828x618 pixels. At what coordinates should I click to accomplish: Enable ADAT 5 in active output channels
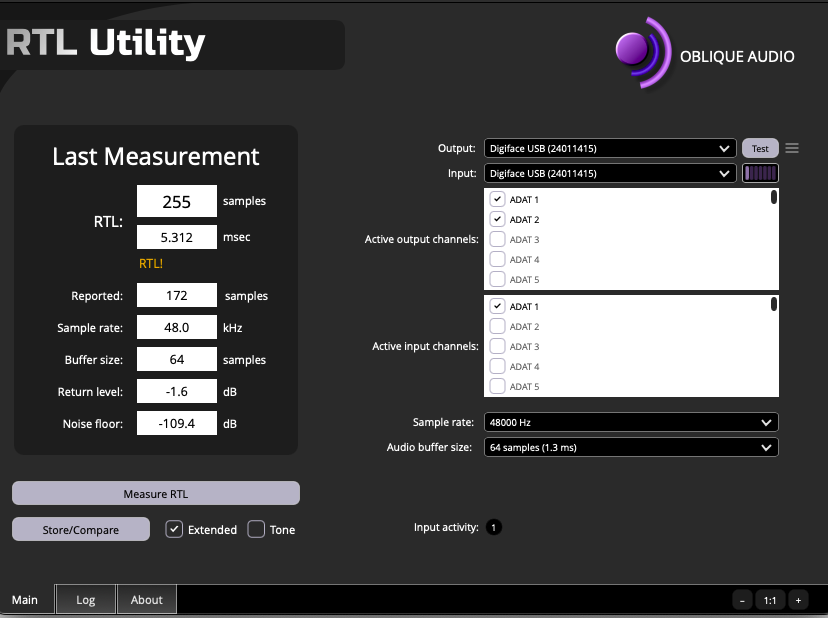point(497,279)
